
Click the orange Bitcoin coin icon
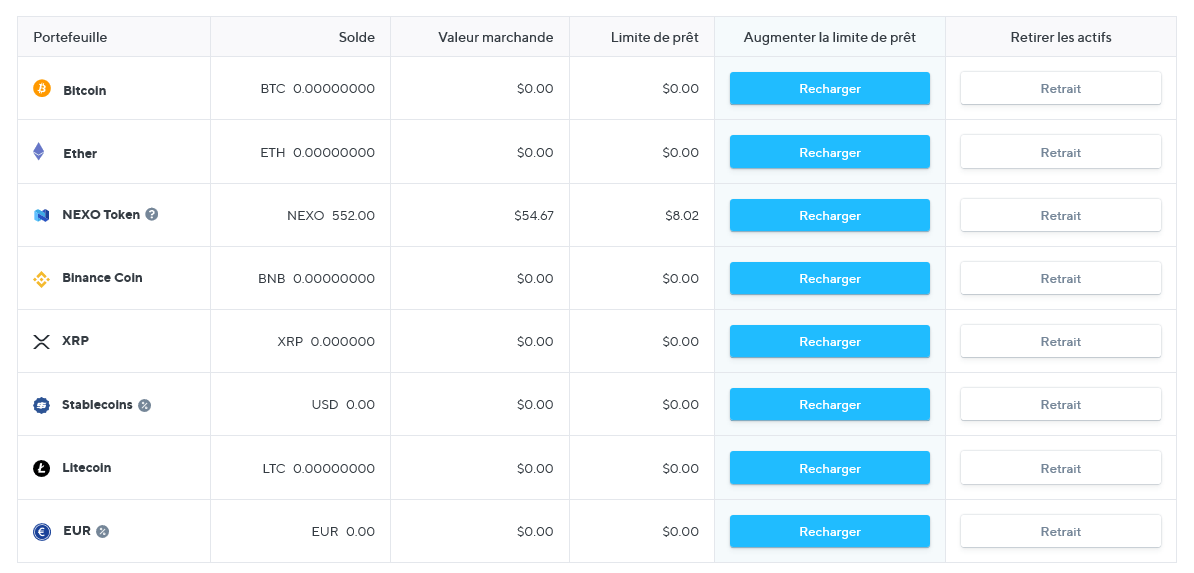click(41, 89)
